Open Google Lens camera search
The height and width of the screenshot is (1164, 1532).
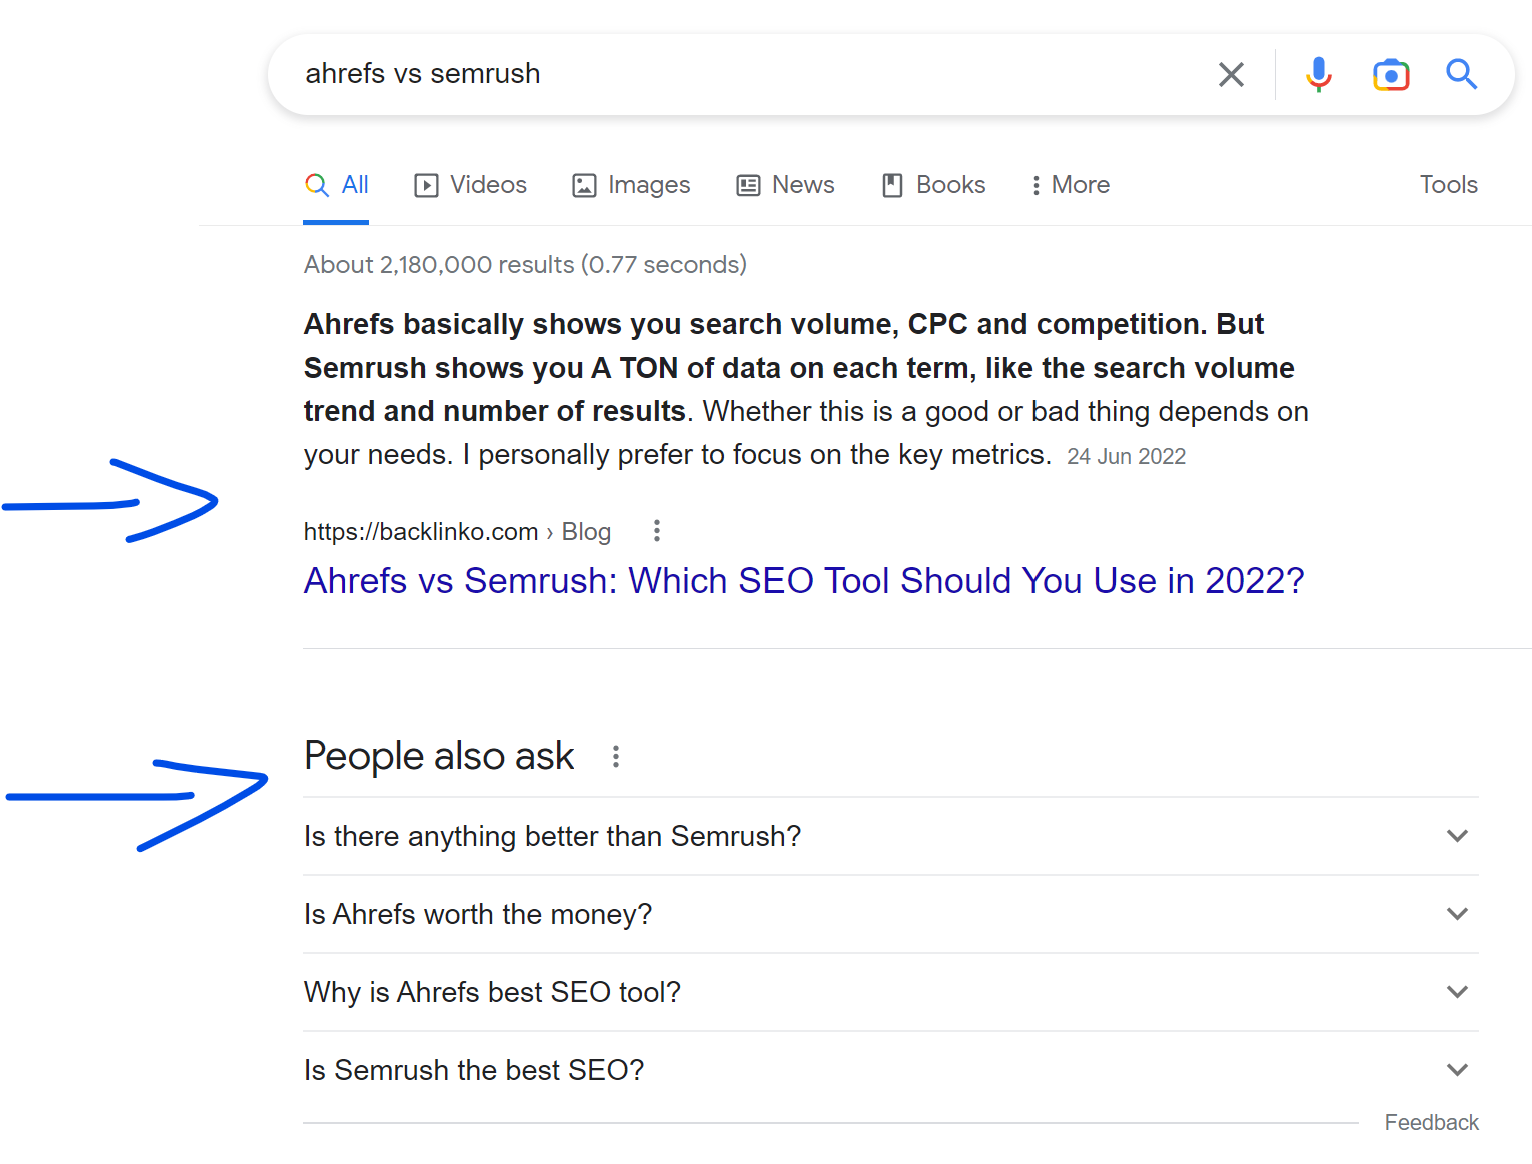click(x=1391, y=74)
